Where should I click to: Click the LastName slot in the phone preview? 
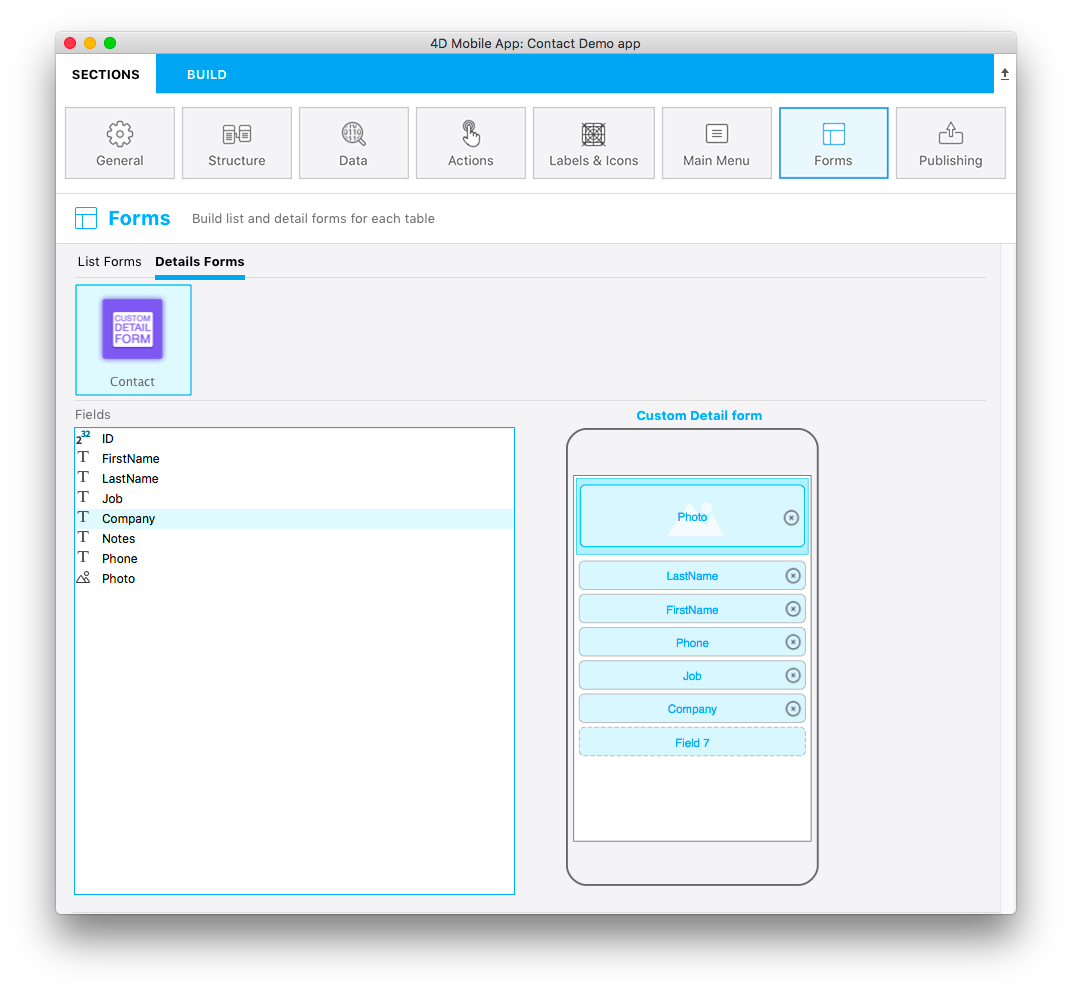[692, 576]
